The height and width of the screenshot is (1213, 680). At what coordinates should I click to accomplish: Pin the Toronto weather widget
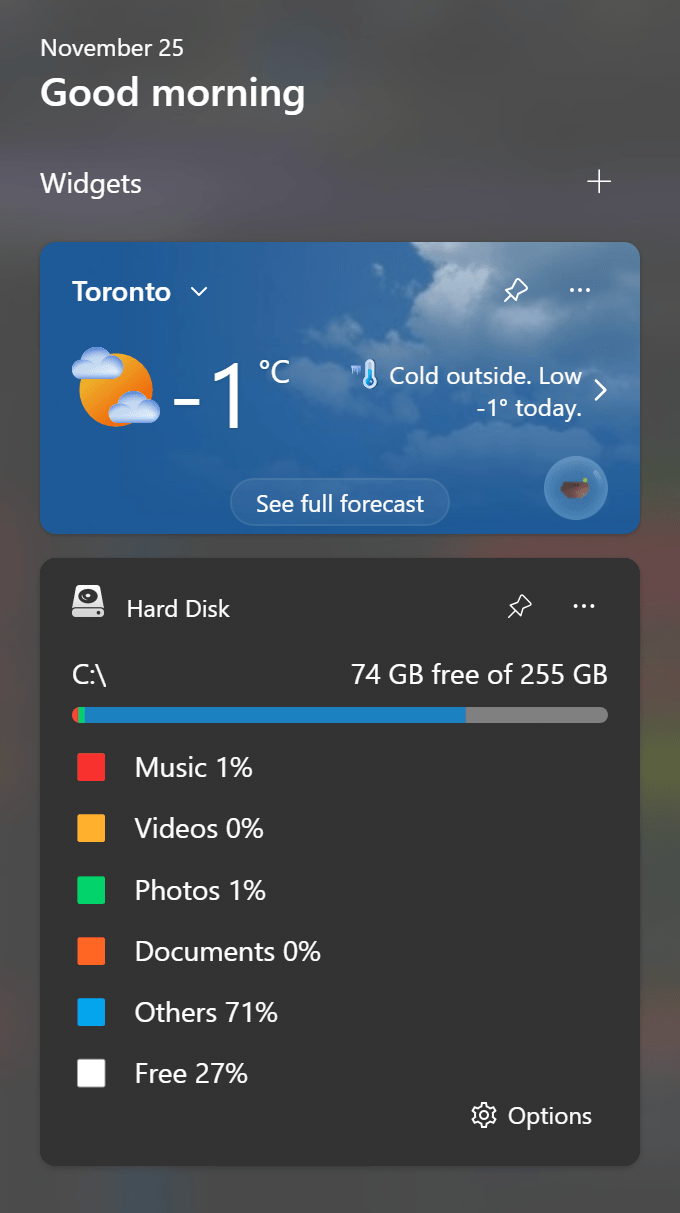(x=515, y=290)
